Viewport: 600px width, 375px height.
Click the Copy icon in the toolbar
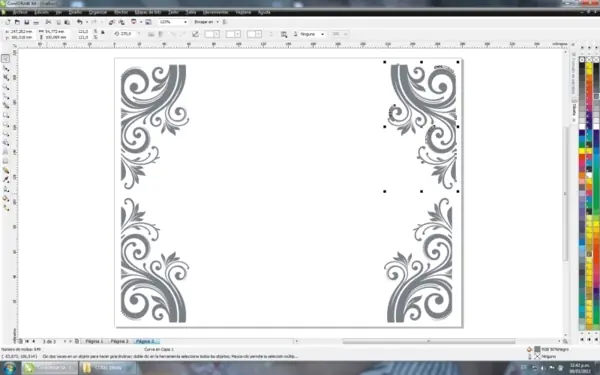click(59, 22)
